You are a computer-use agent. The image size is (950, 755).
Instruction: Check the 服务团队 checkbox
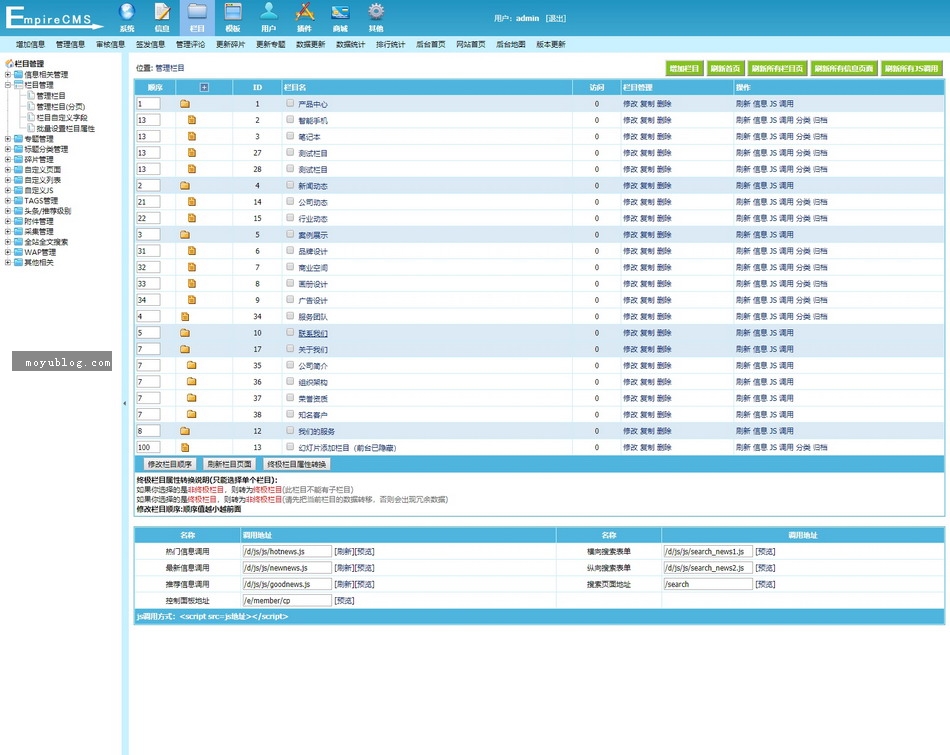[290, 316]
